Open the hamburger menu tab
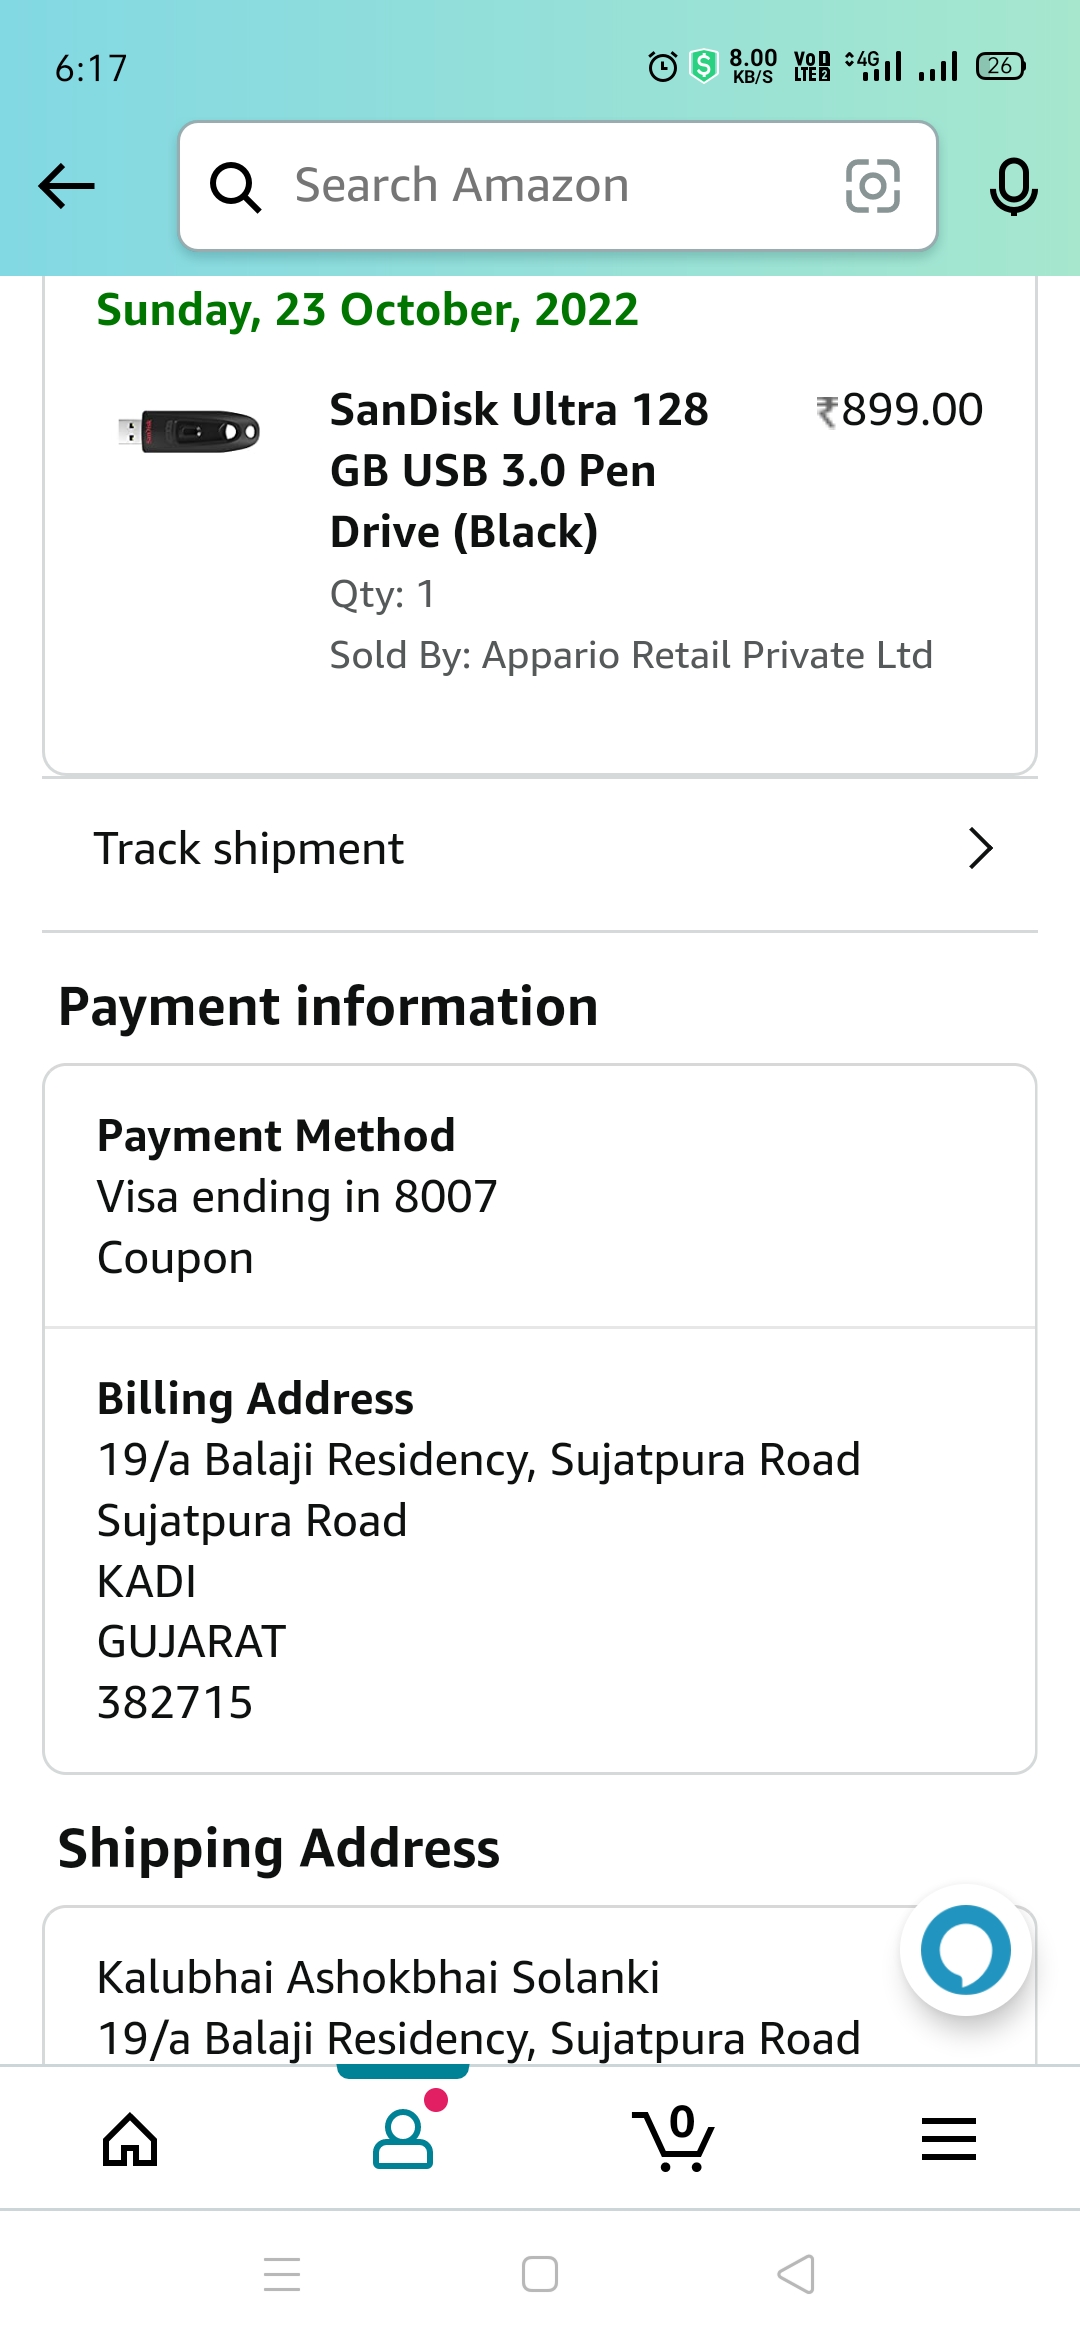Screen dimensions: 1080x2340 click(948, 2139)
